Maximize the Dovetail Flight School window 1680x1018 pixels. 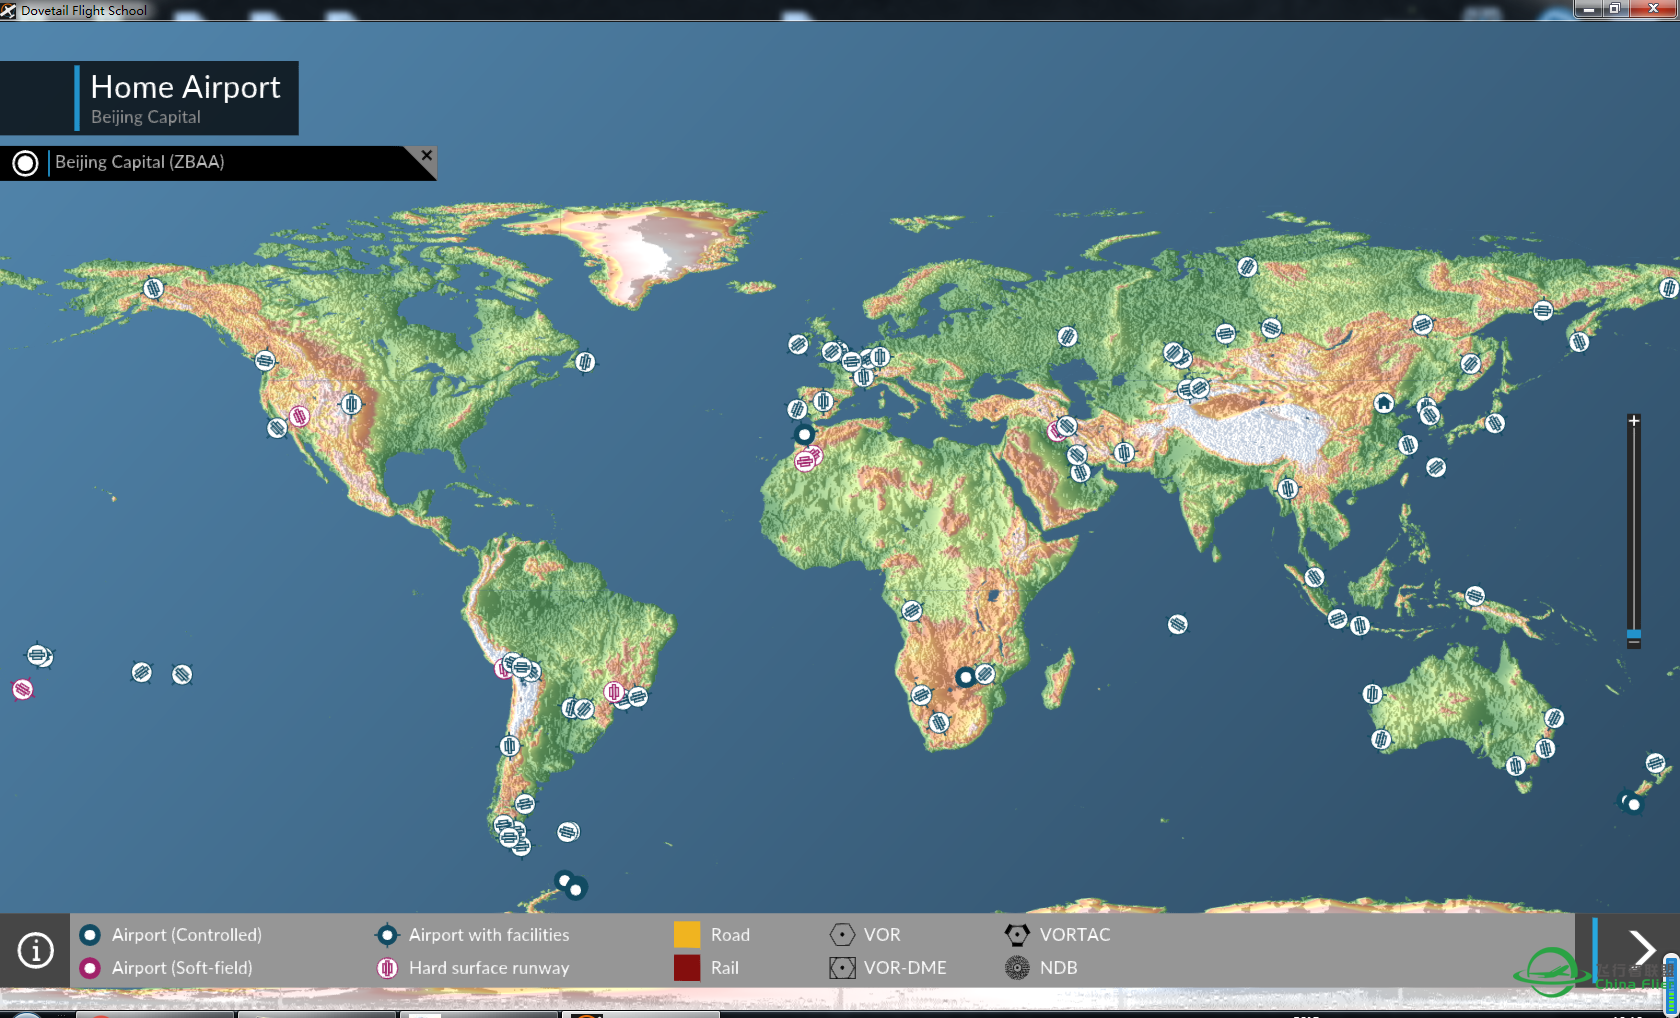click(x=1615, y=8)
